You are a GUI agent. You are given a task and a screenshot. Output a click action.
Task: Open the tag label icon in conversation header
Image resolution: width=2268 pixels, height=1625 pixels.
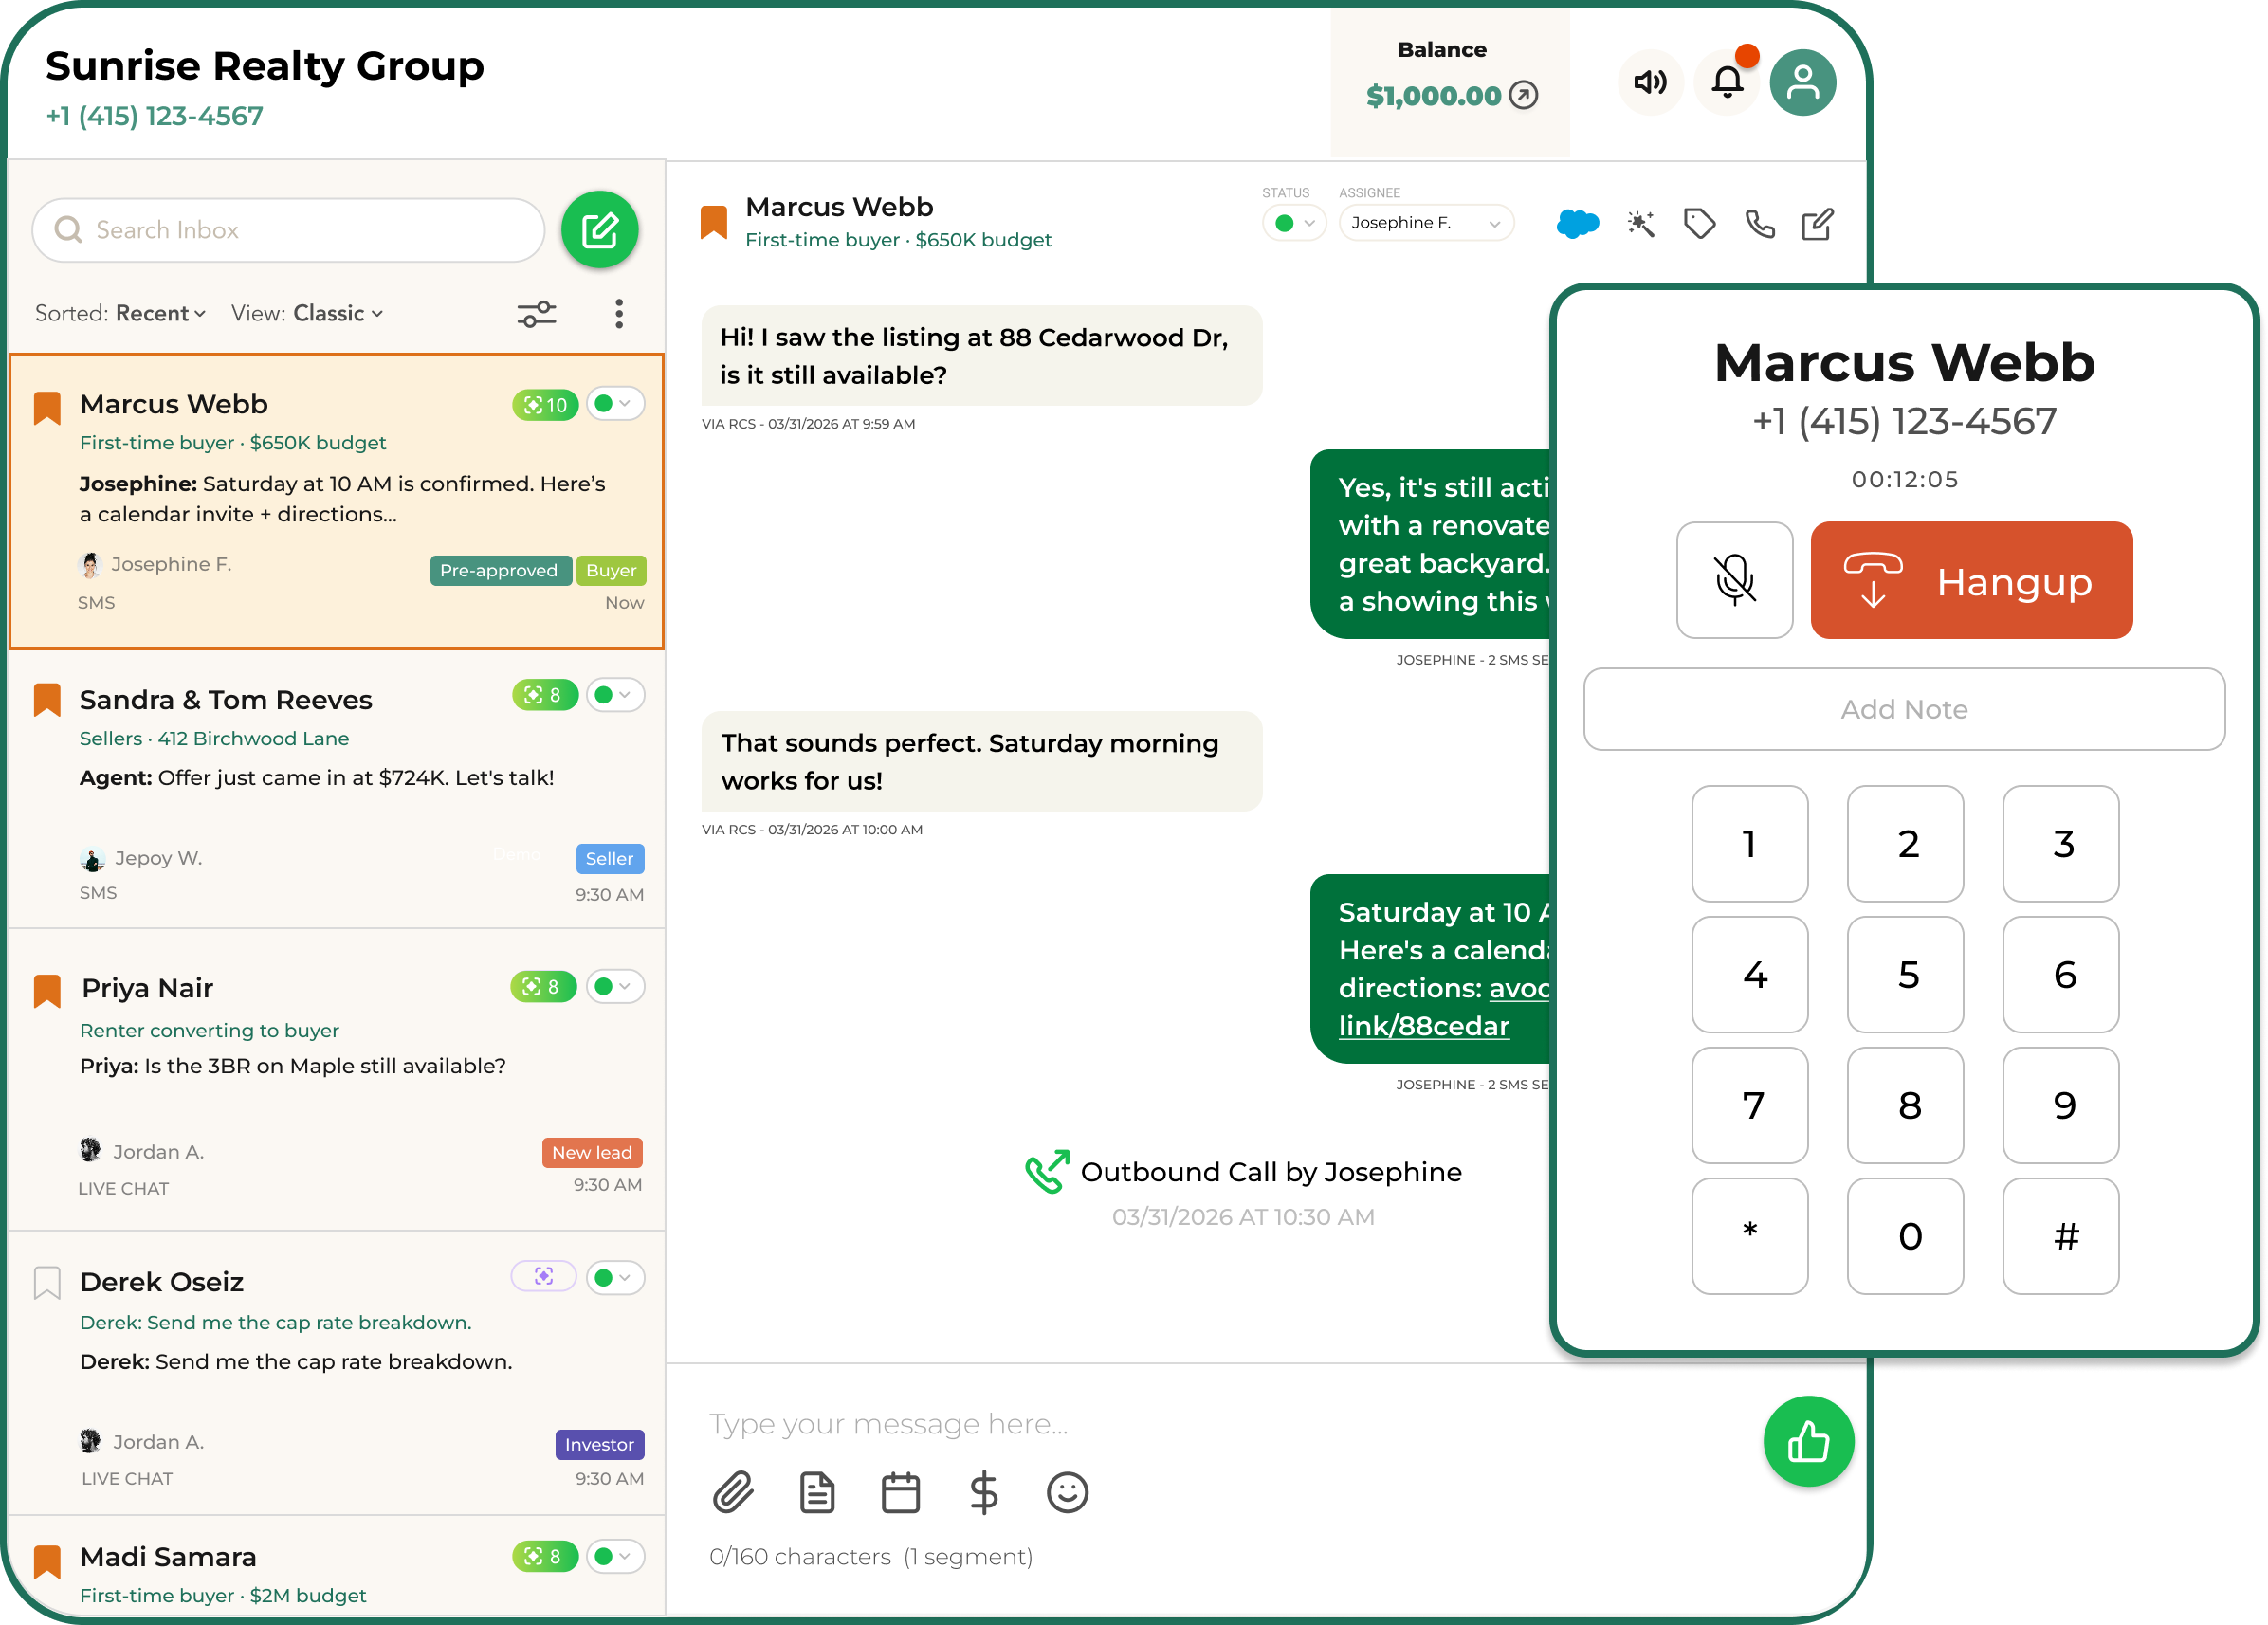pyautogui.click(x=1699, y=223)
